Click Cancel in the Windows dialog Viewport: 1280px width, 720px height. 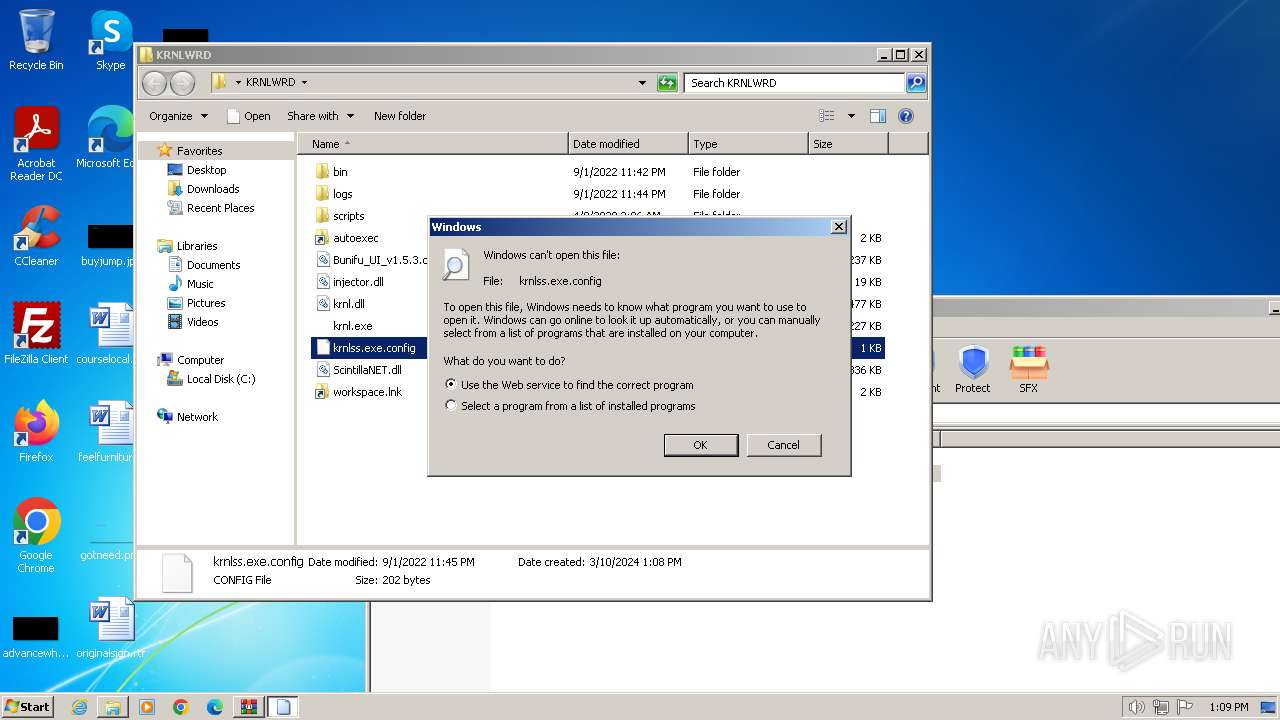point(783,445)
